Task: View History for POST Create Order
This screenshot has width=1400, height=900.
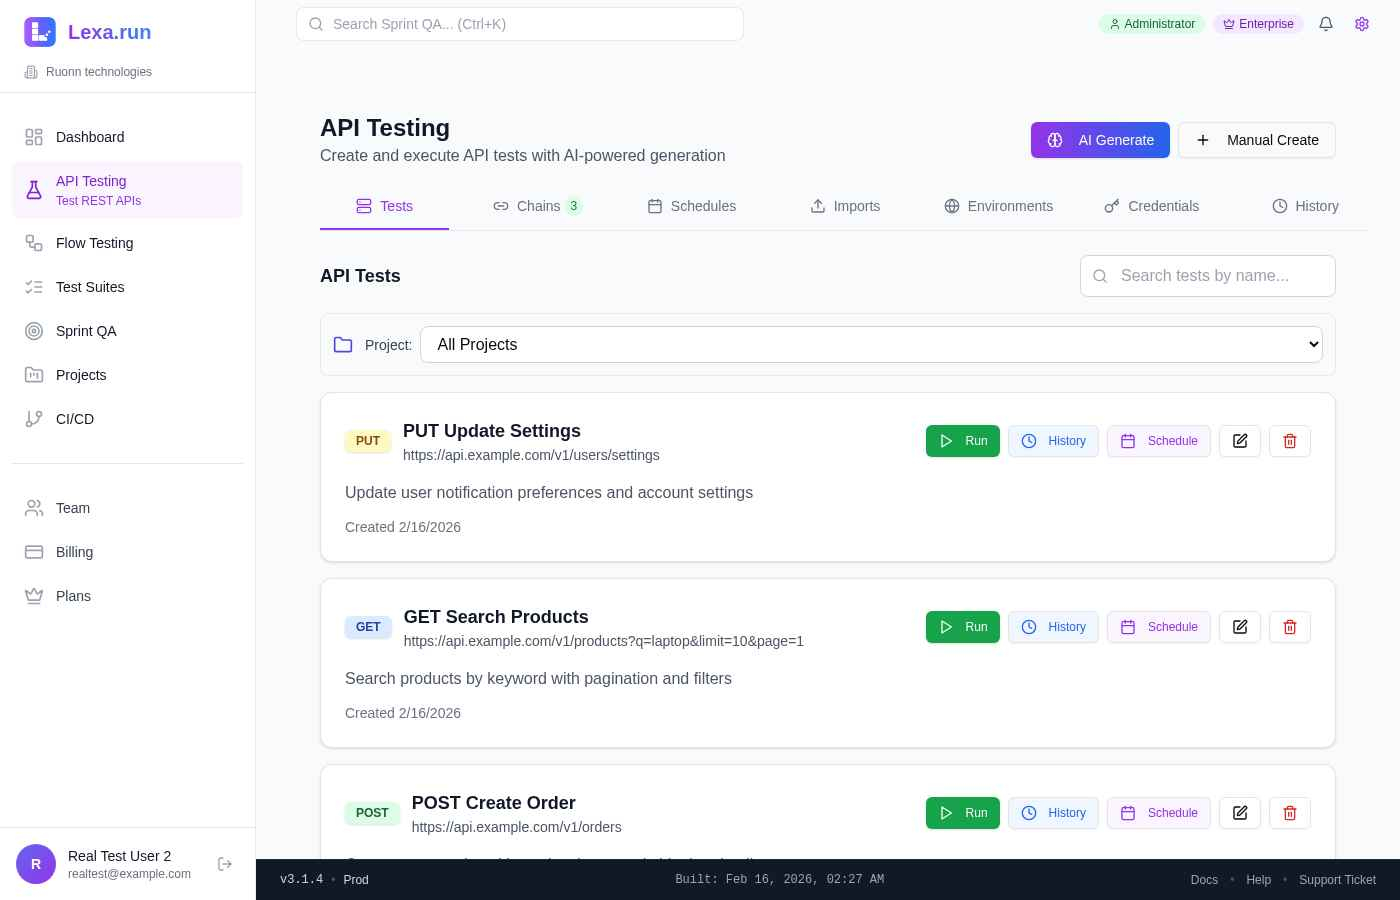Action: coord(1053,813)
